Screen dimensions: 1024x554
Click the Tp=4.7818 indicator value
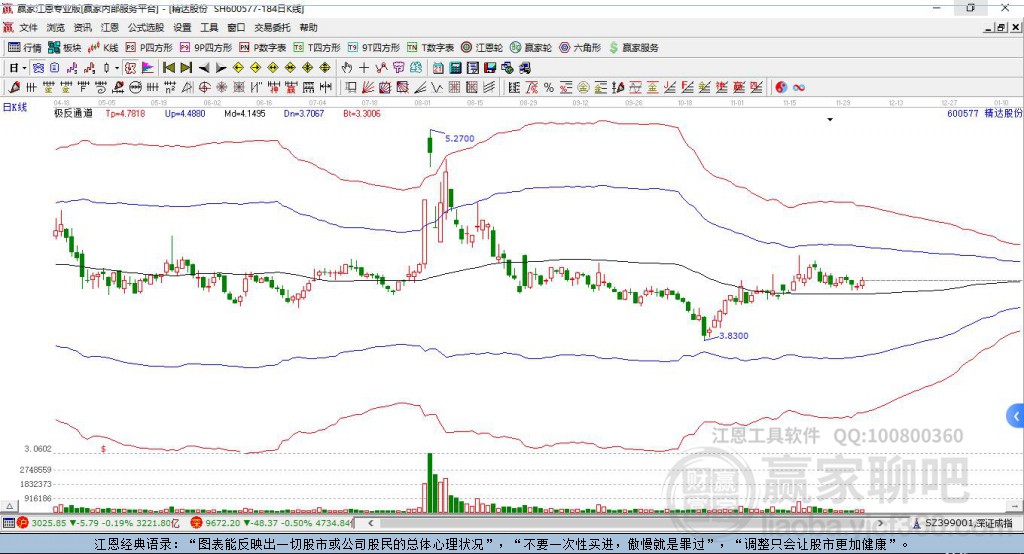pos(125,113)
